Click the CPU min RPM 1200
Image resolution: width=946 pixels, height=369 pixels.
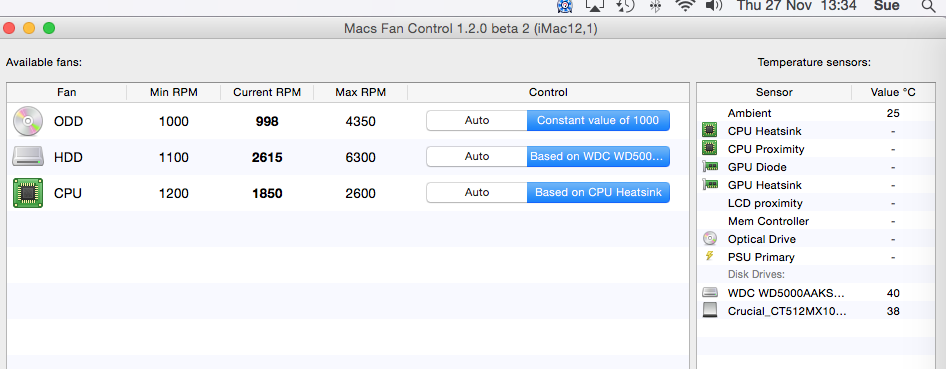174,194
